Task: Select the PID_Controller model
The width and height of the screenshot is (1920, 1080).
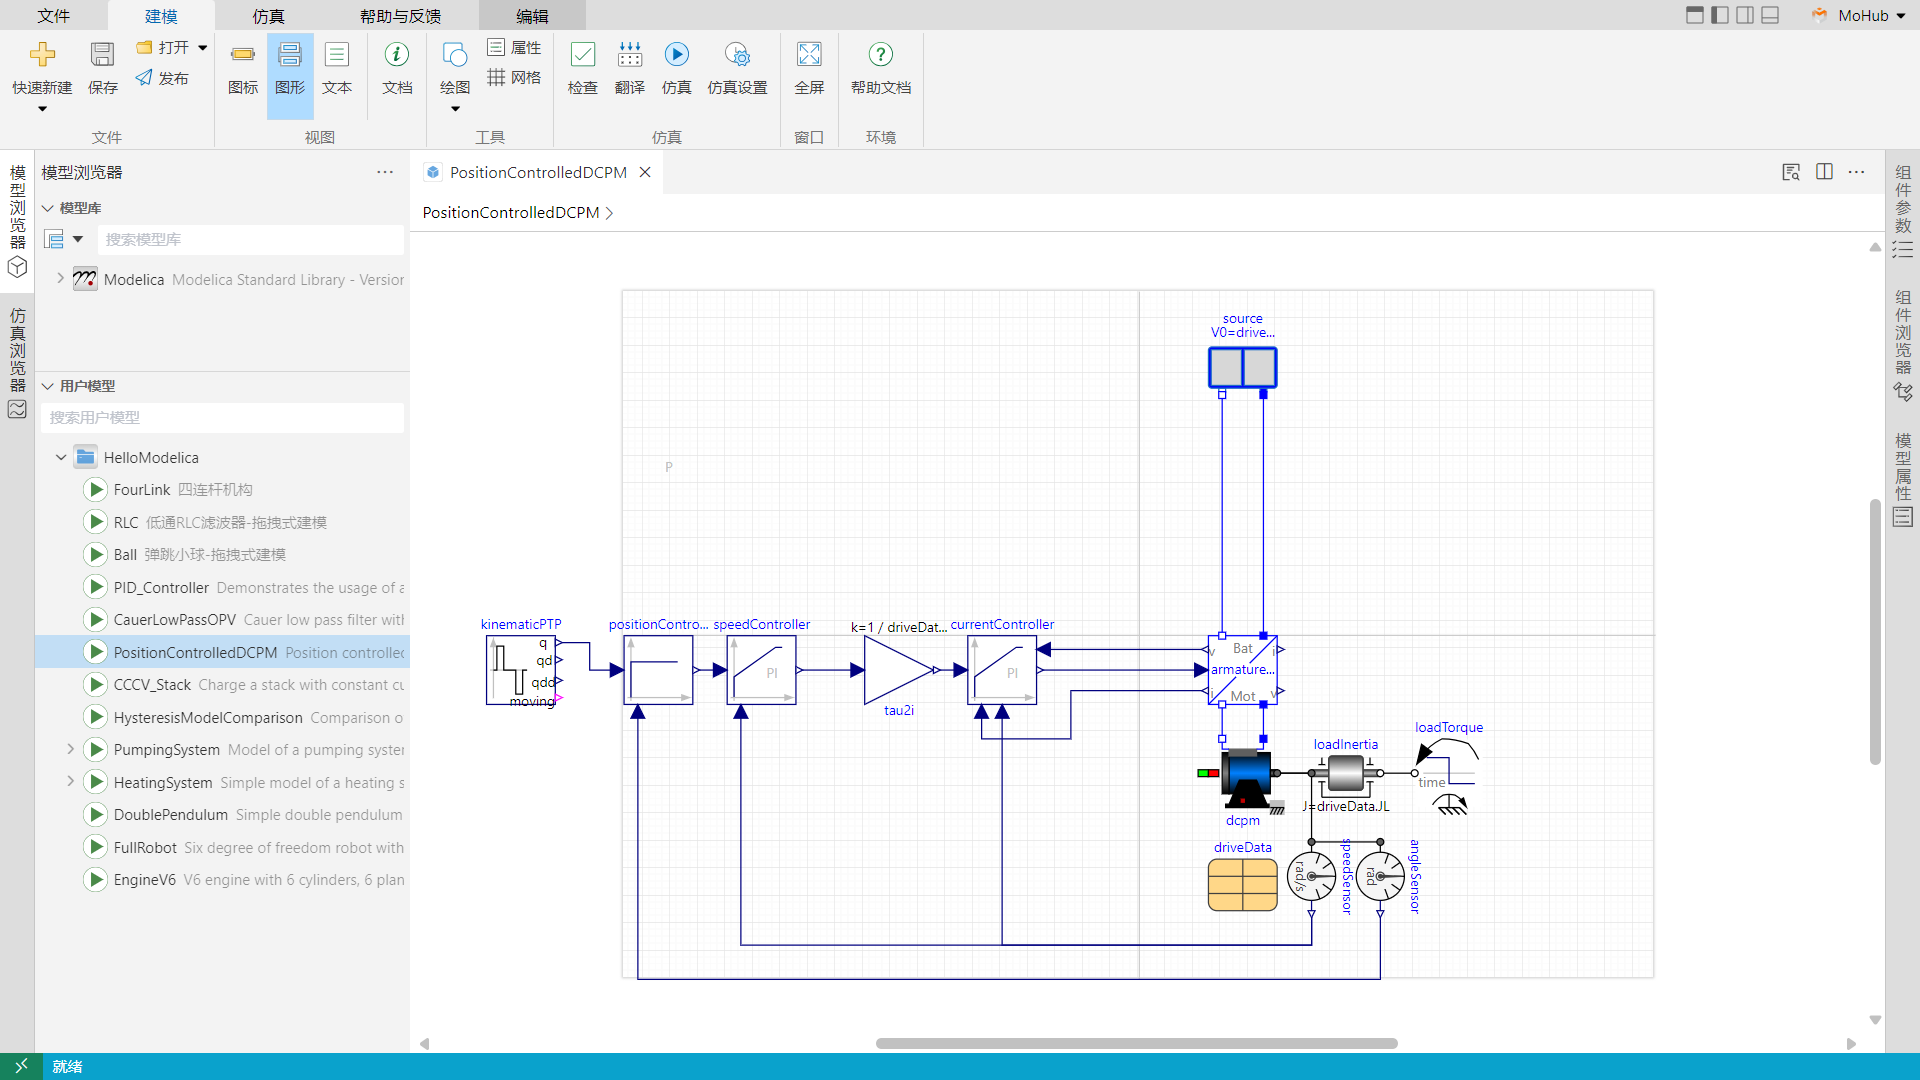Action: coord(222,587)
